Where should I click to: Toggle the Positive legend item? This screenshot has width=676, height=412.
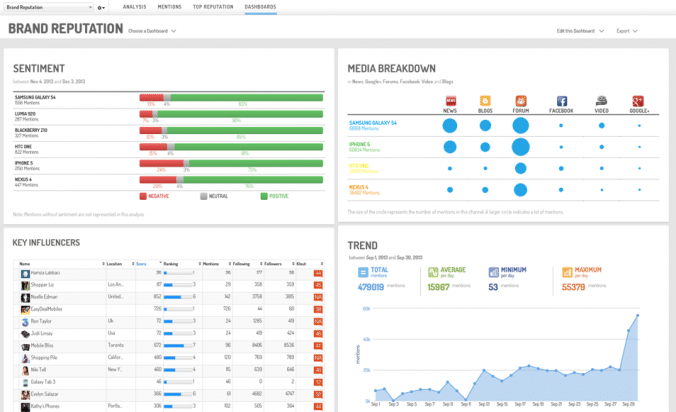pos(275,196)
